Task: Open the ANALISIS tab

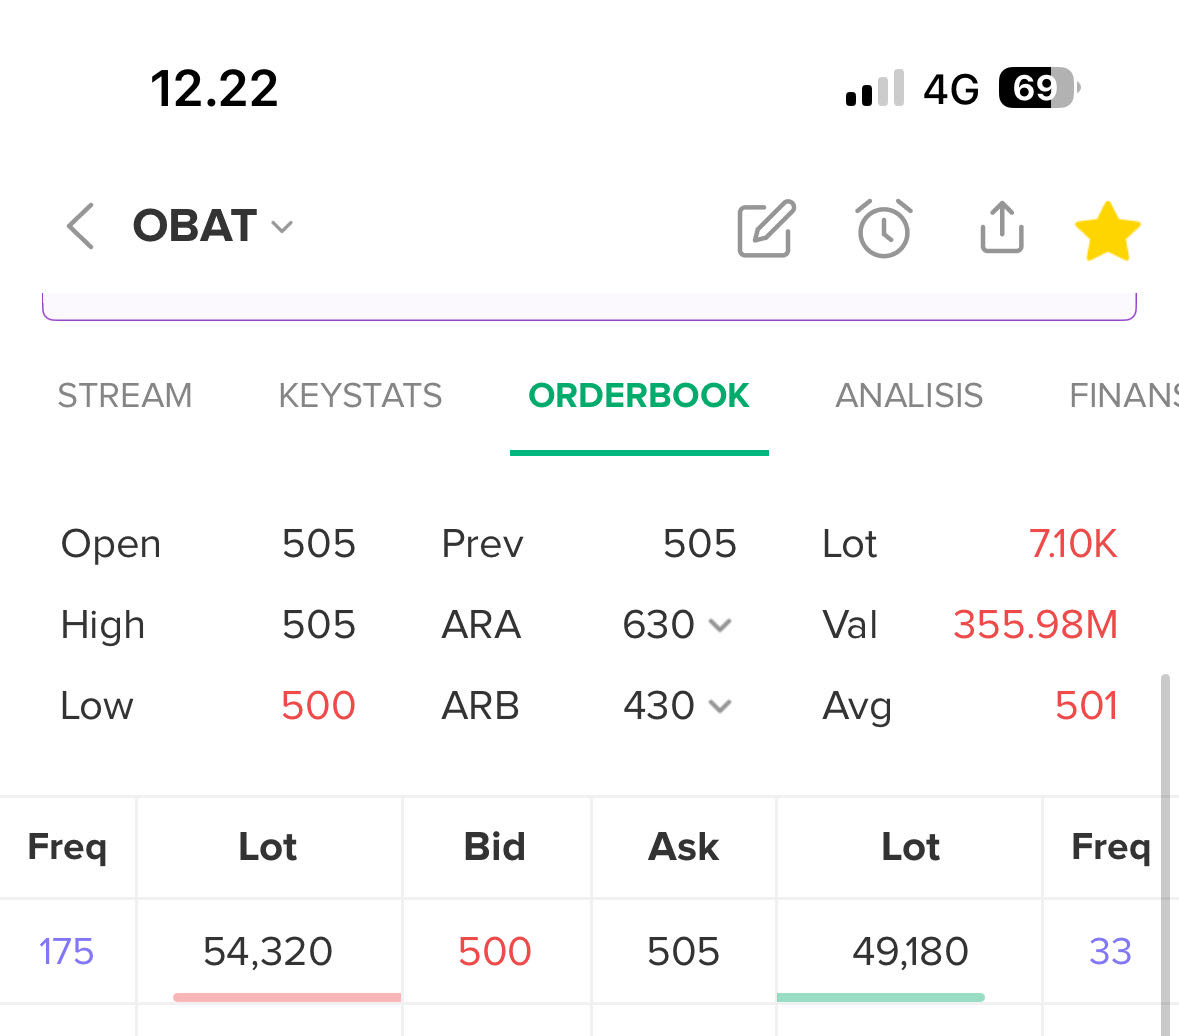Action: [908, 395]
